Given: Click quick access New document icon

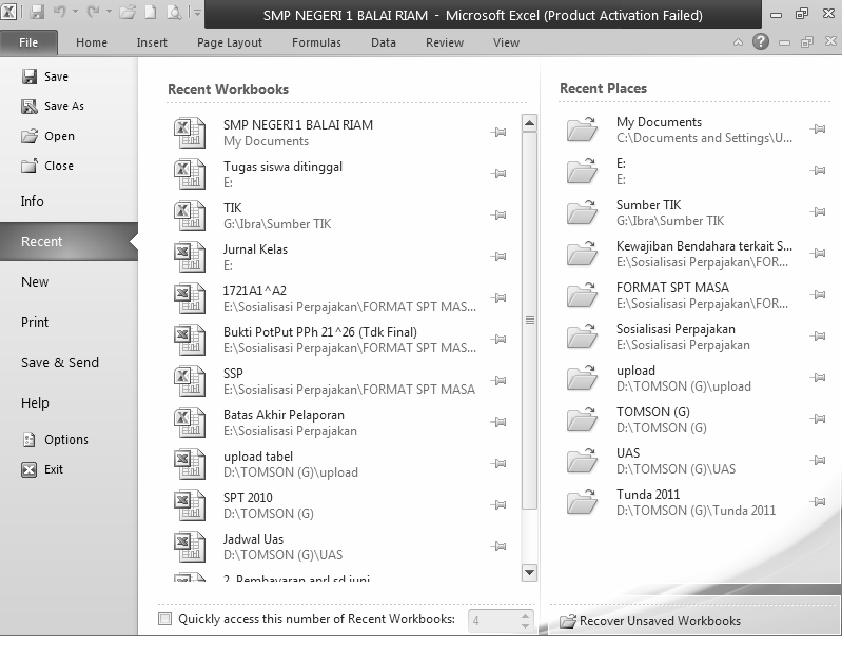Looking at the screenshot, I should [x=150, y=12].
